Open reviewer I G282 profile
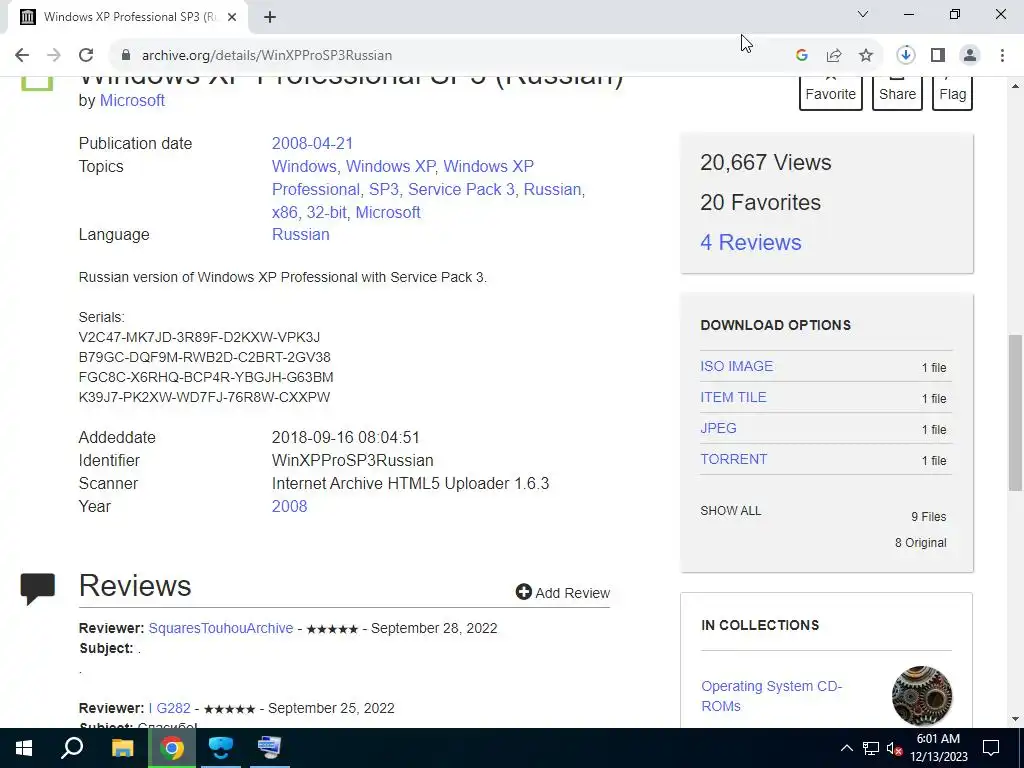The height and width of the screenshot is (768, 1024). click(170, 708)
